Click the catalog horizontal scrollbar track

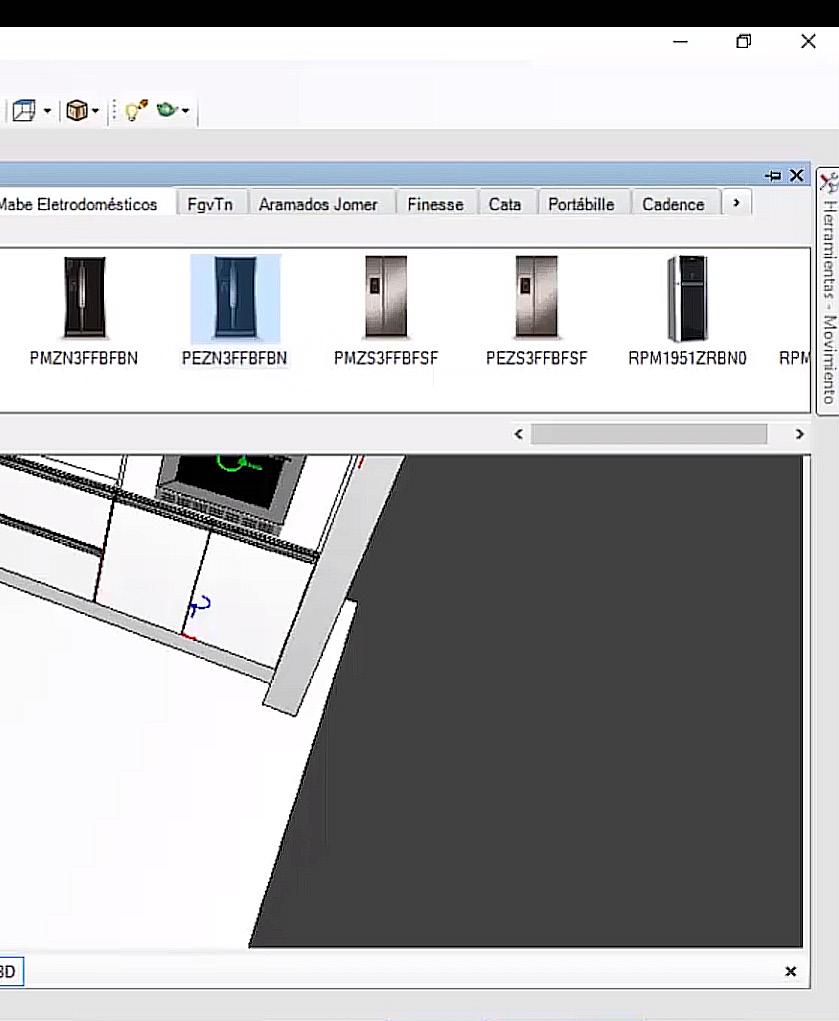(648, 434)
